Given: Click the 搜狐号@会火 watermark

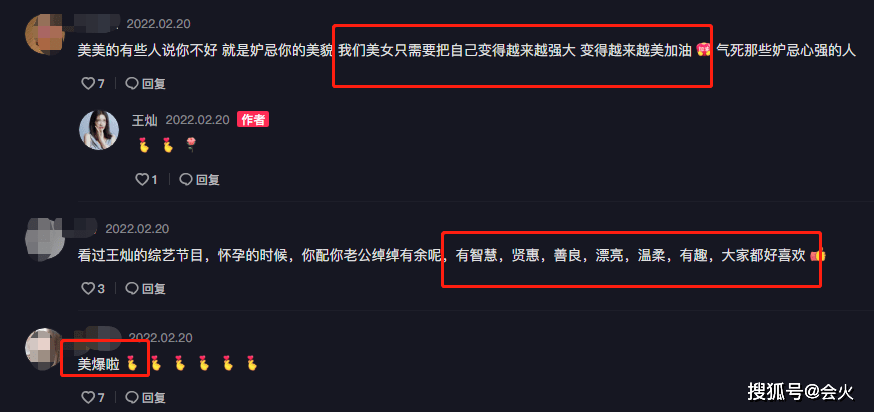Looking at the screenshot, I should coord(800,391).
